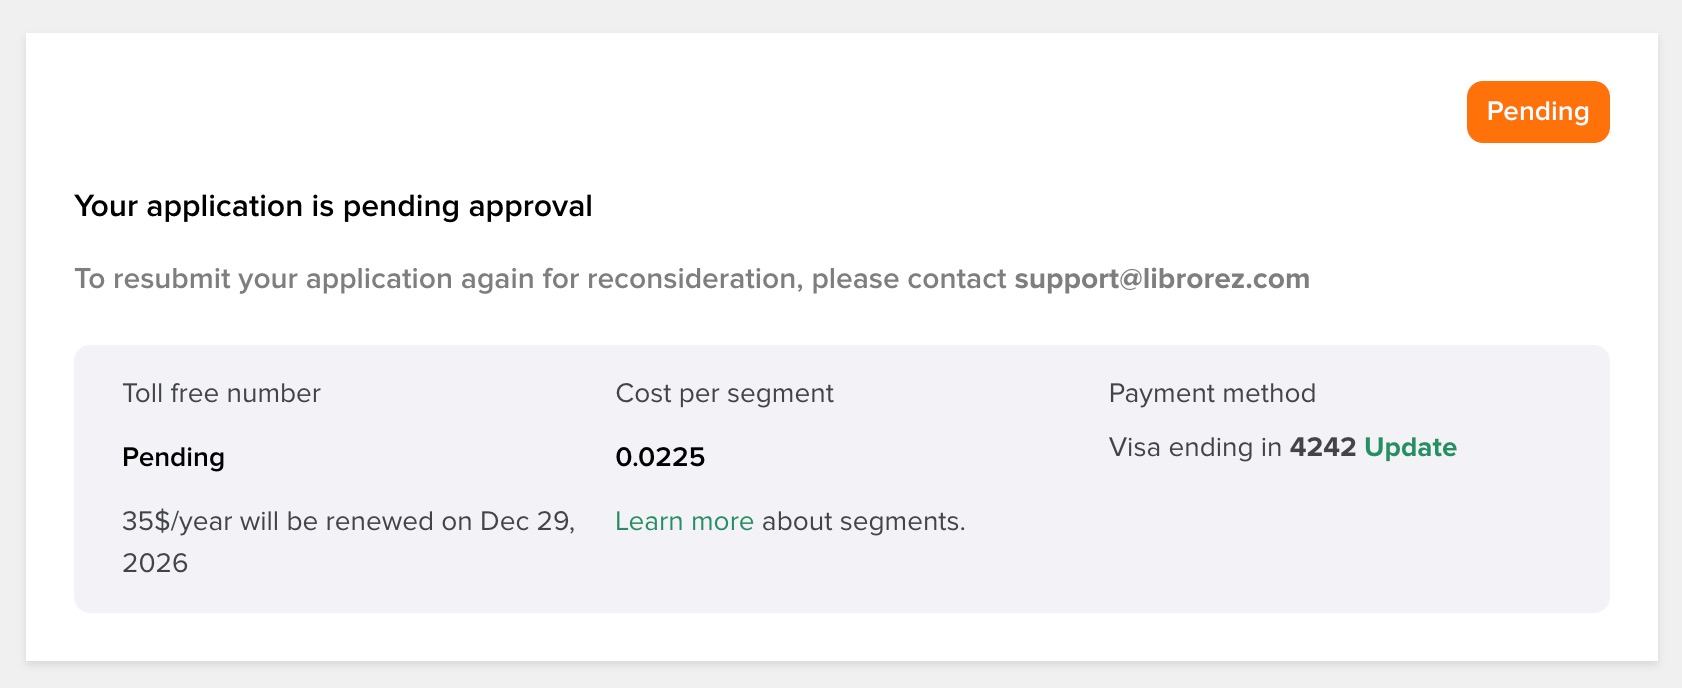Click the 2026 renewal year text
Viewport: 1682px width, 688px height.
155,563
